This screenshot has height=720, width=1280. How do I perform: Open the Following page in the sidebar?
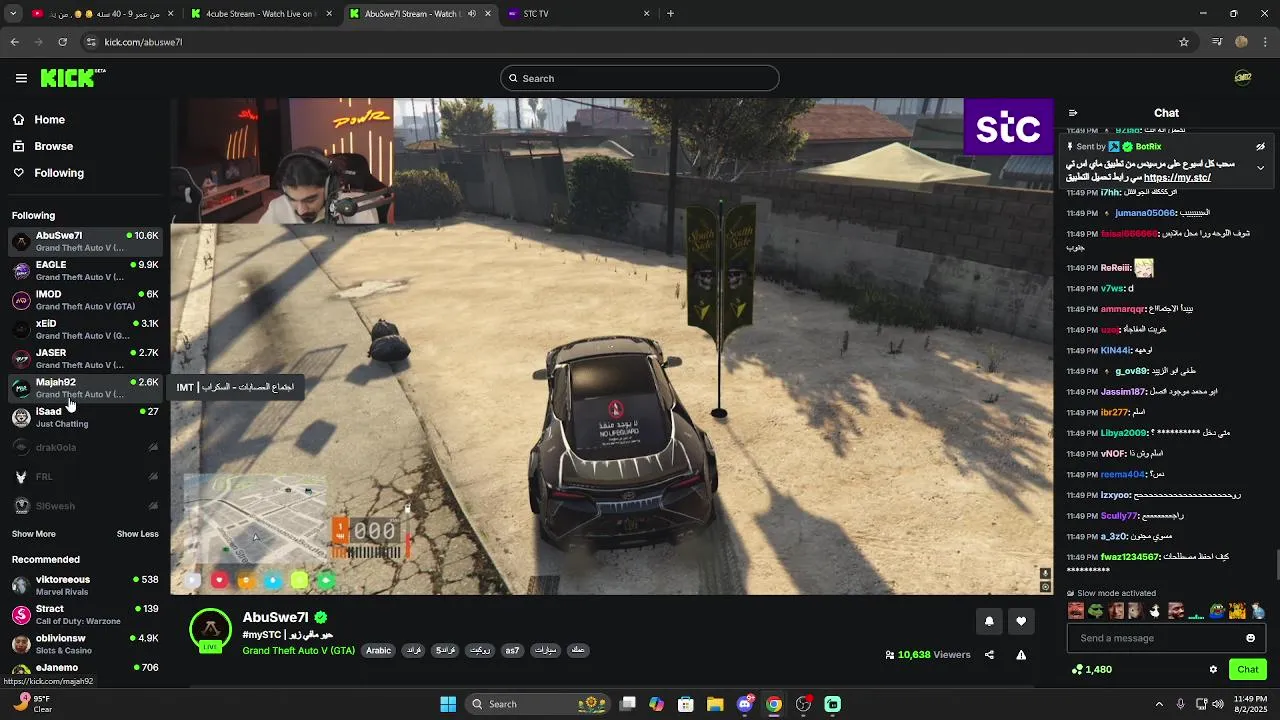point(48,173)
